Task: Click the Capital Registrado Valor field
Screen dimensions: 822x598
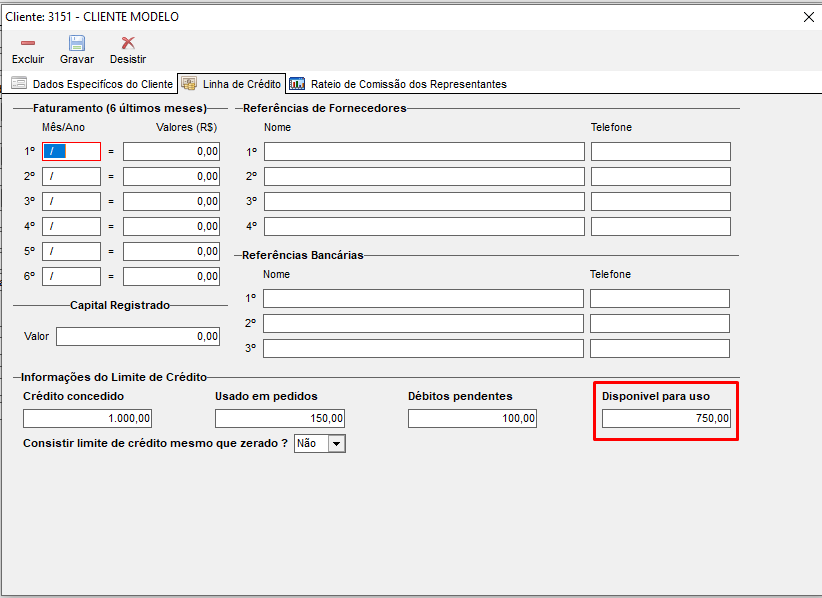Action: [138, 337]
